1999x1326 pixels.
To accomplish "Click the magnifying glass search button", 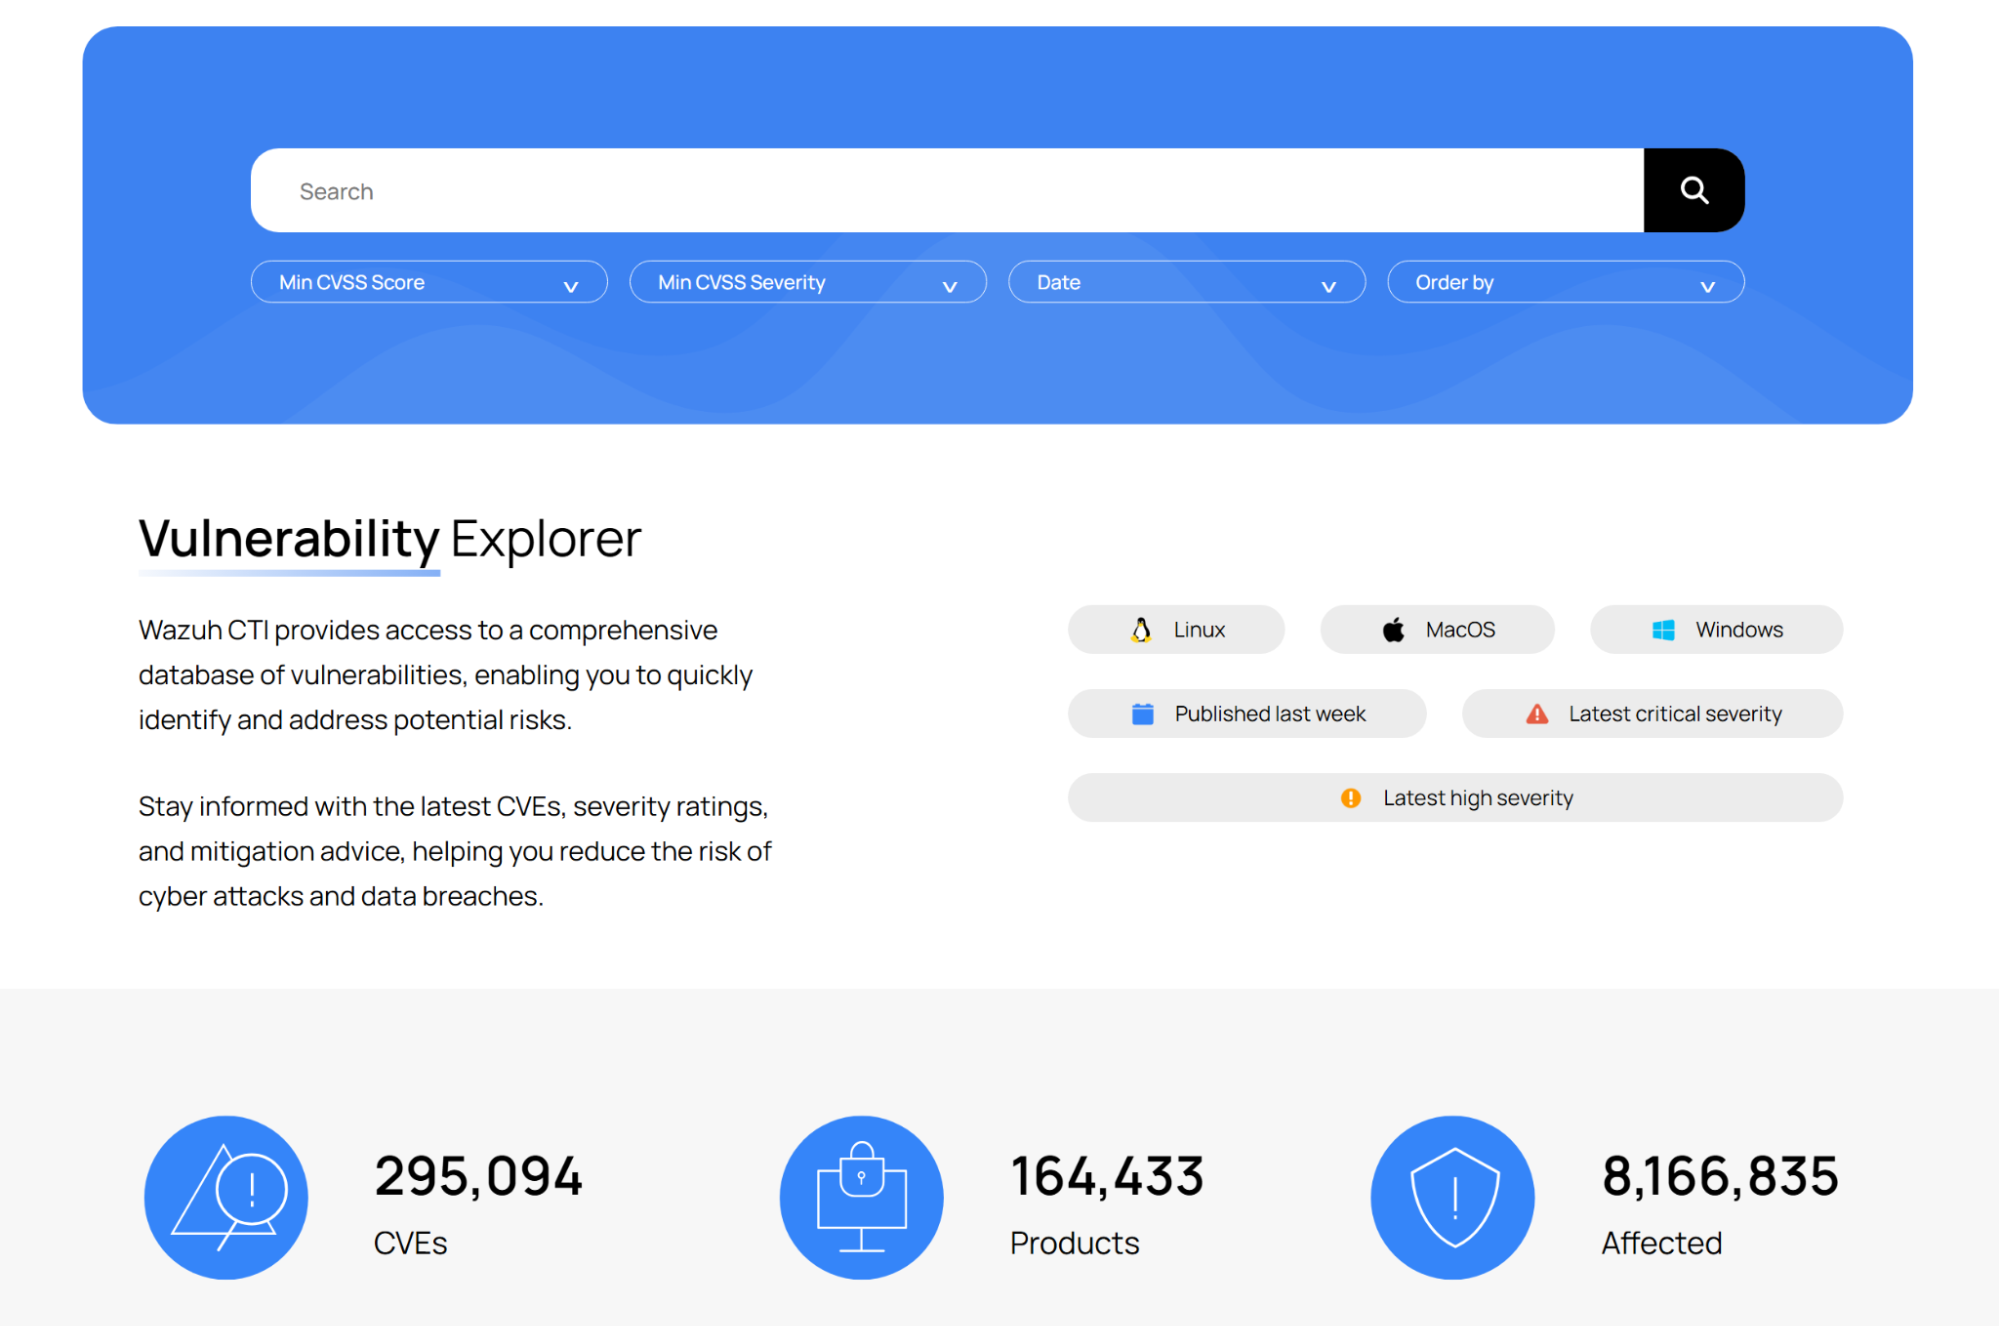I will pyautogui.click(x=1693, y=190).
